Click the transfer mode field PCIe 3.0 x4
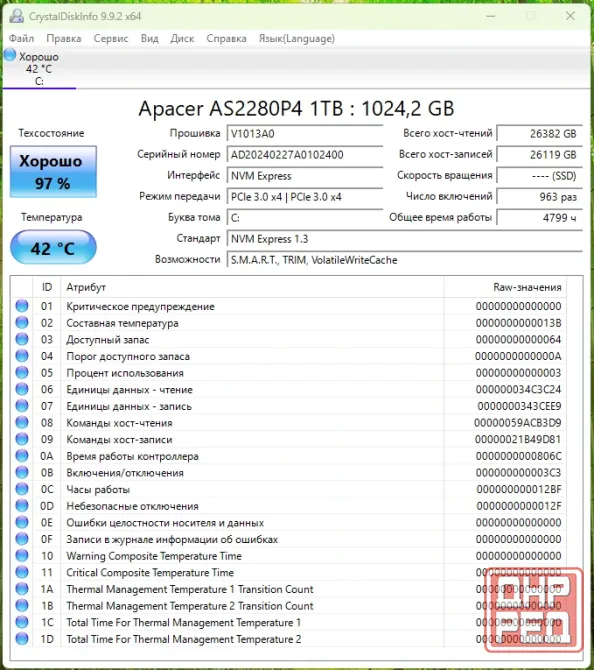The width and height of the screenshot is (594, 670). [x=305, y=197]
